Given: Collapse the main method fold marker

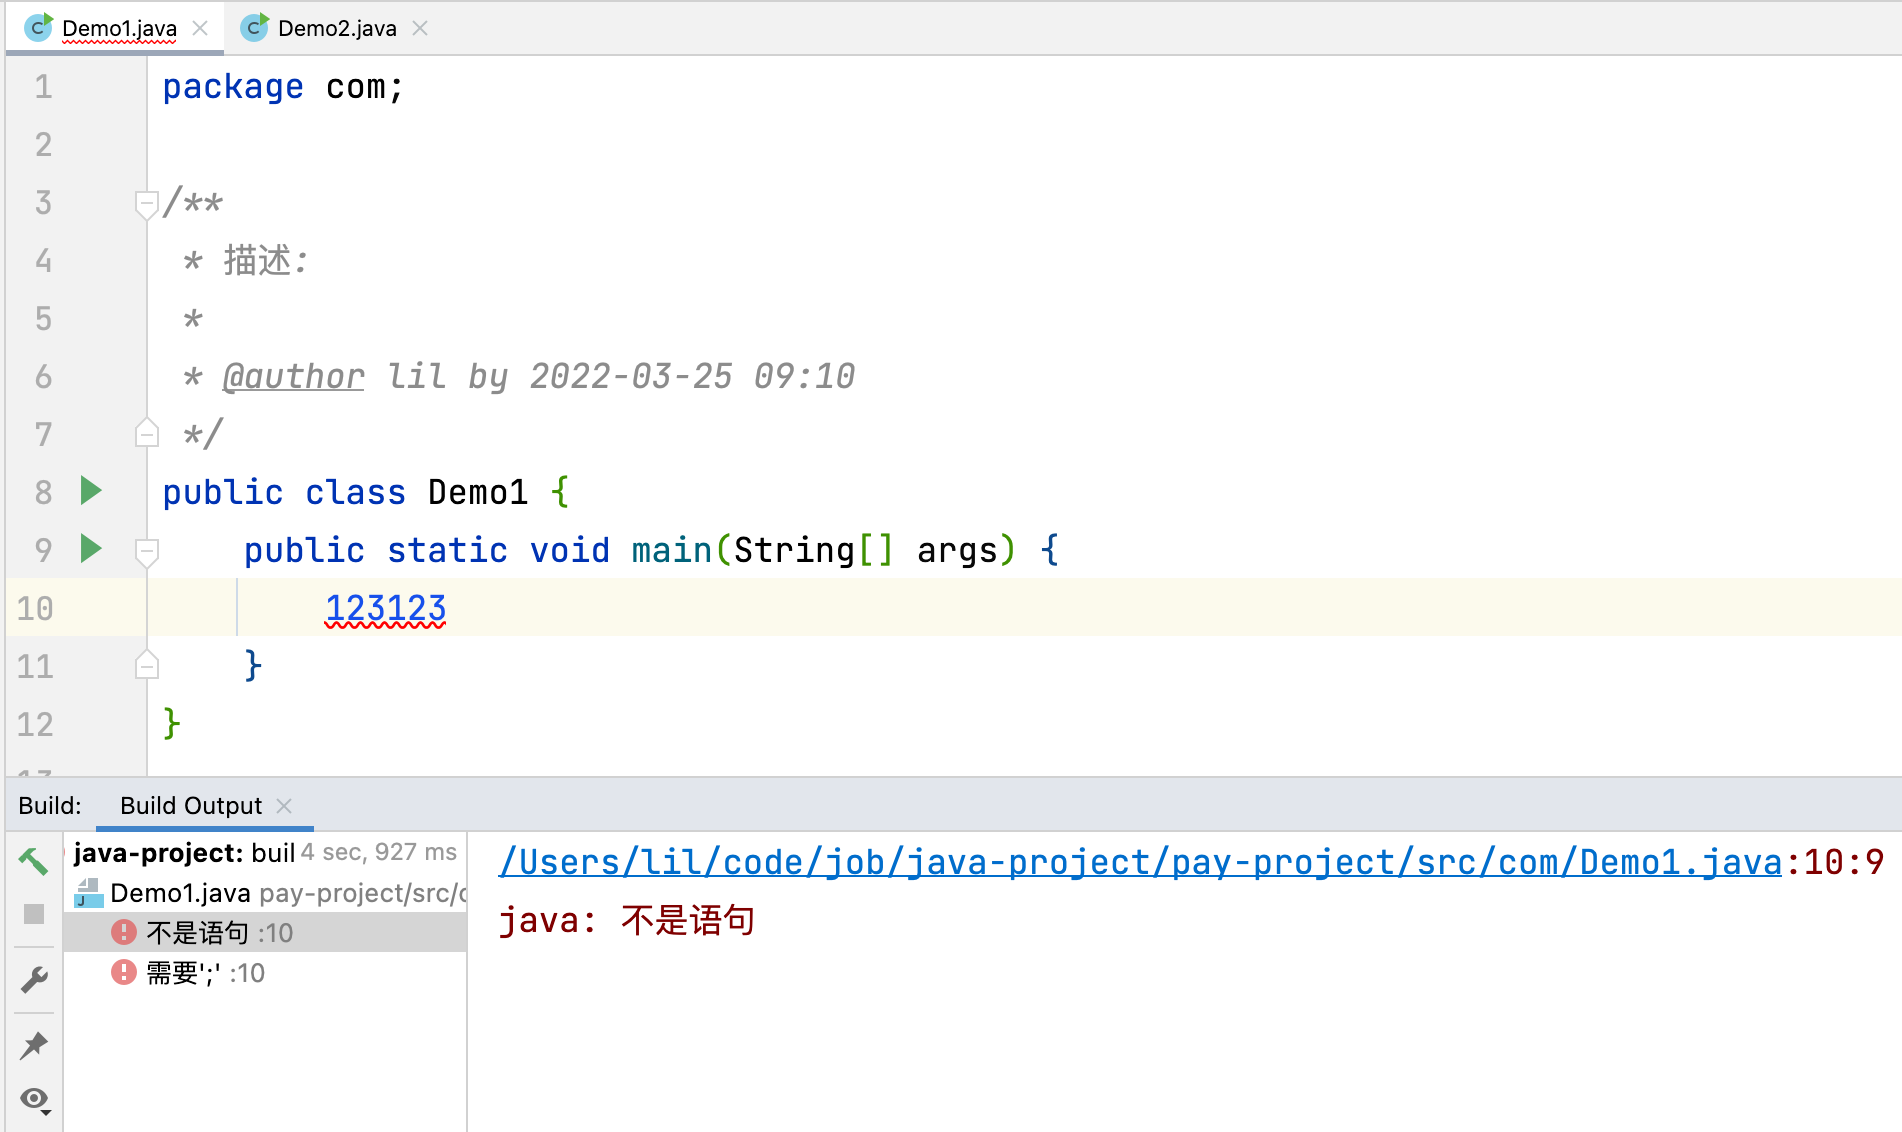Looking at the screenshot, I should (x=146, y=549).
